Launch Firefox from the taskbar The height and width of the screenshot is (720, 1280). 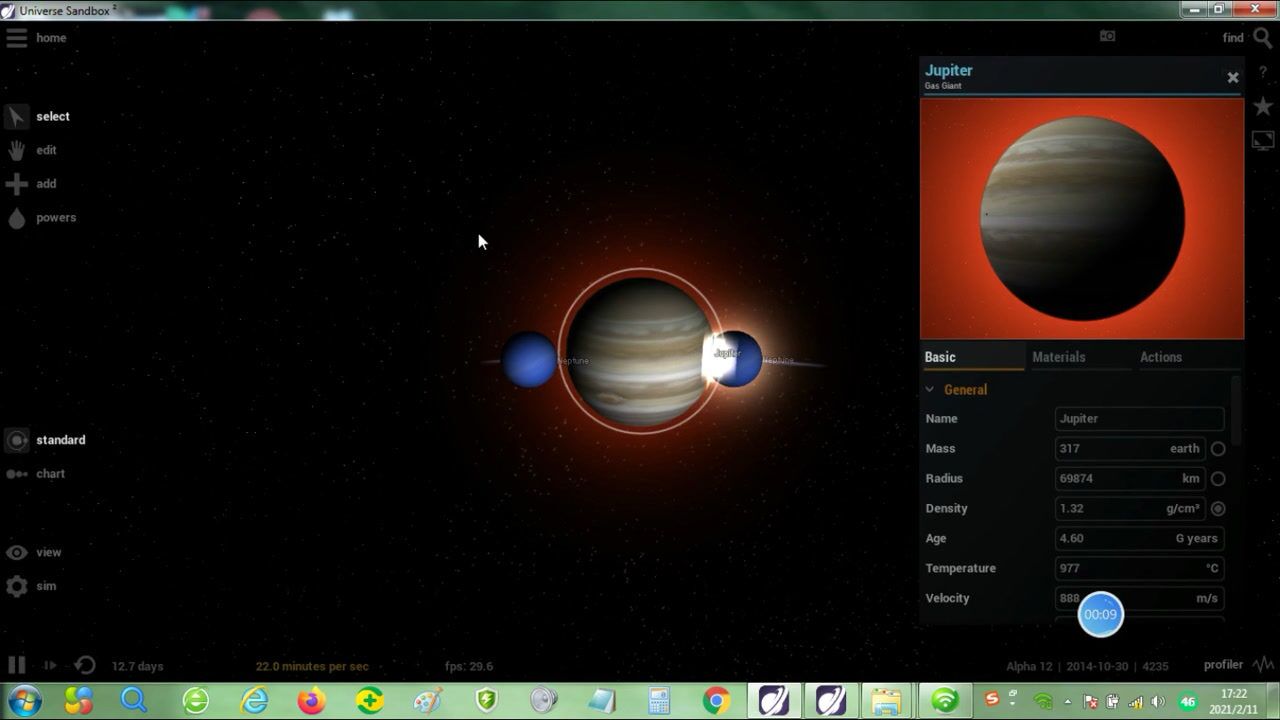tap(312, 701)
